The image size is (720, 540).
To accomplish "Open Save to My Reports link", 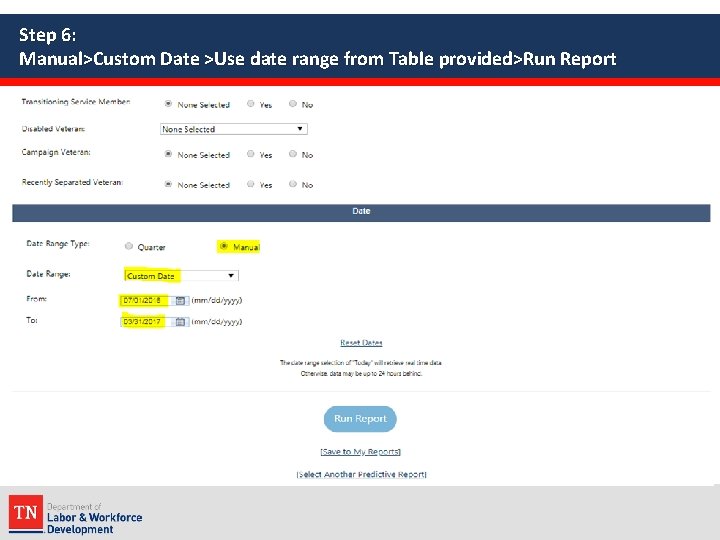I will click(360, 452).
